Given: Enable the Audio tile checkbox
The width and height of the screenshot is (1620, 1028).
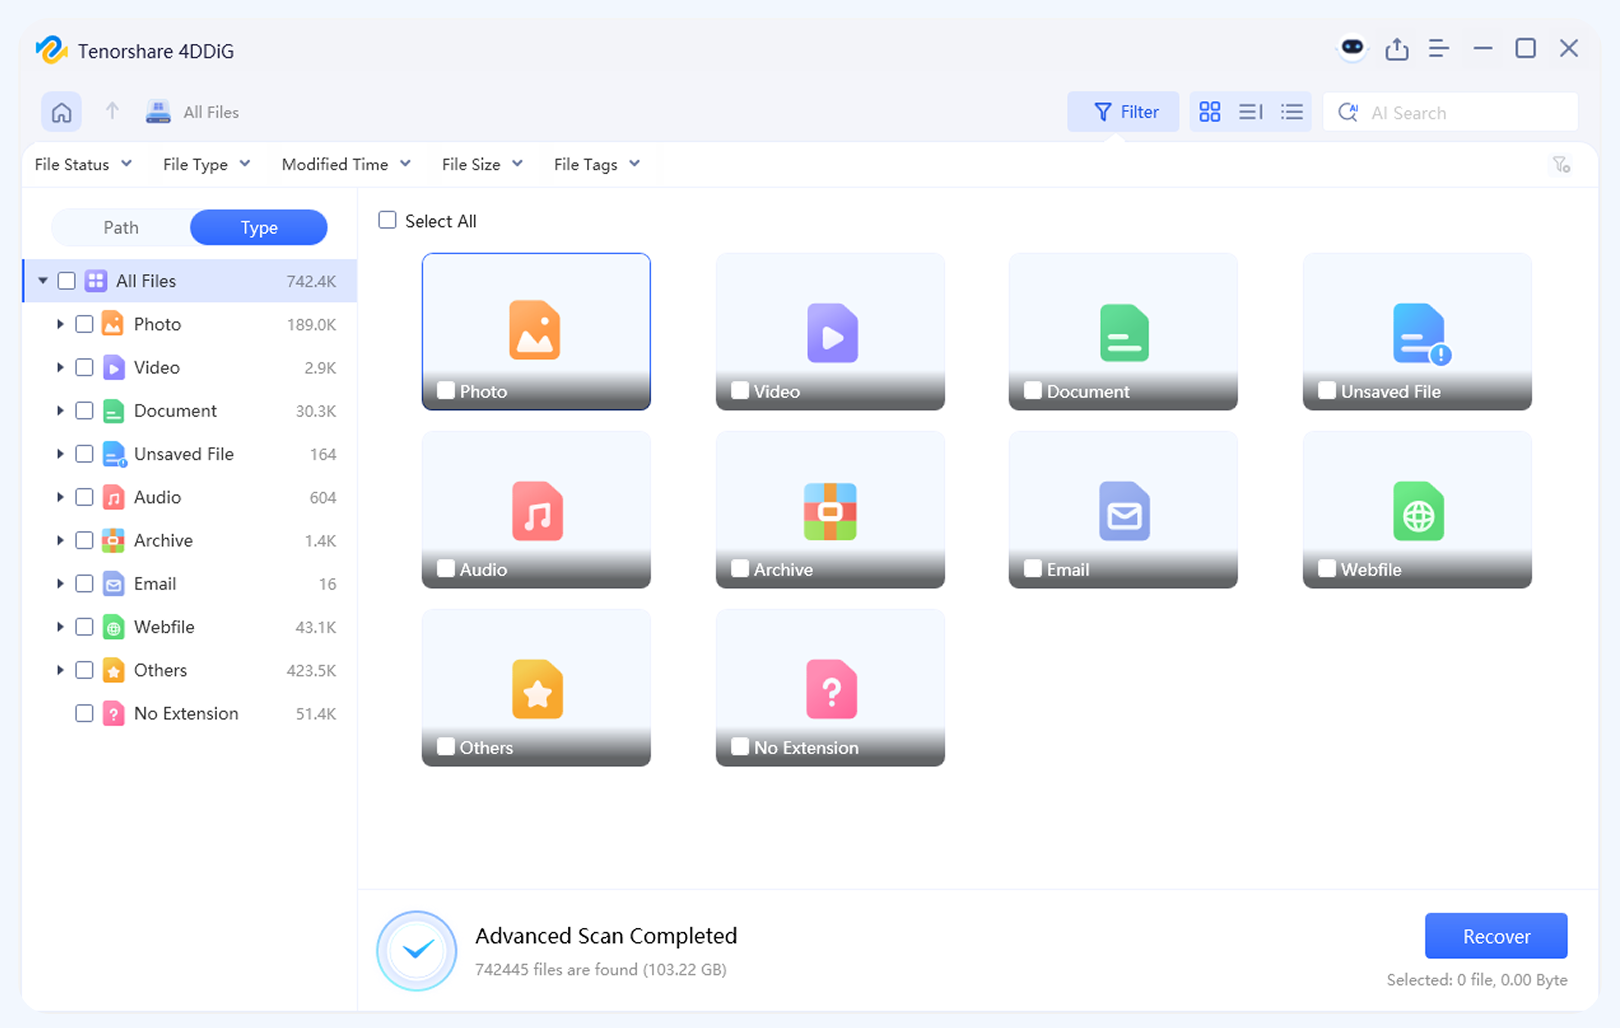Looking at the screenshot, I should [446, 569].
